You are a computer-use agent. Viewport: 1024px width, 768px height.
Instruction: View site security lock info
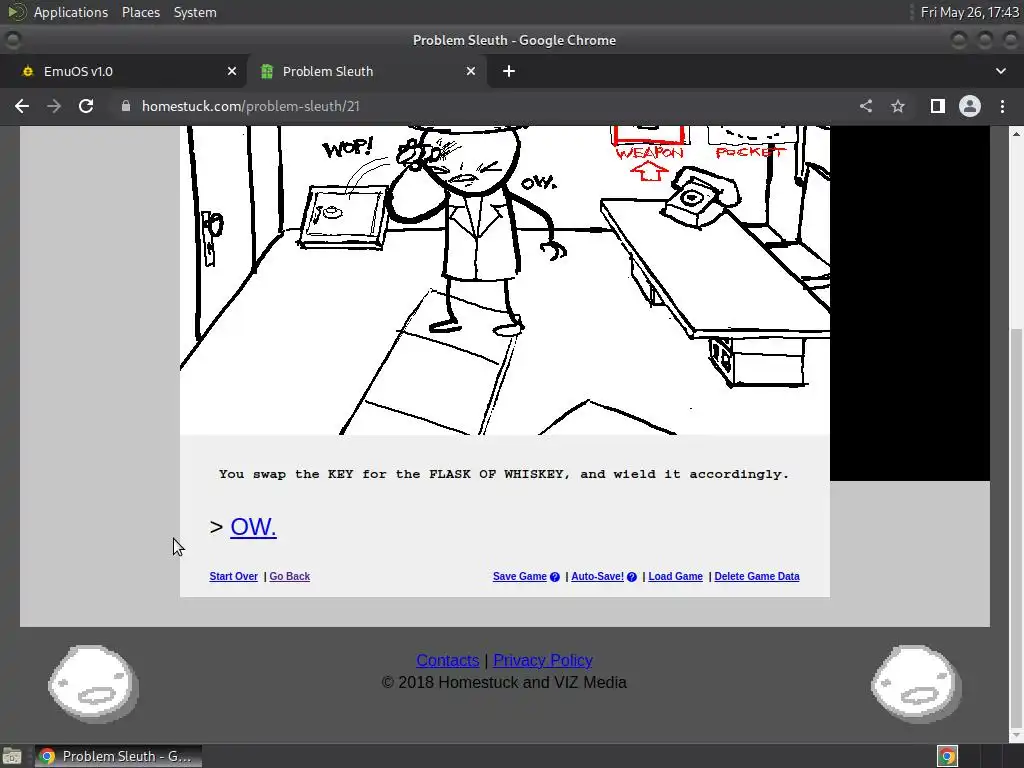tap(126, 106)
